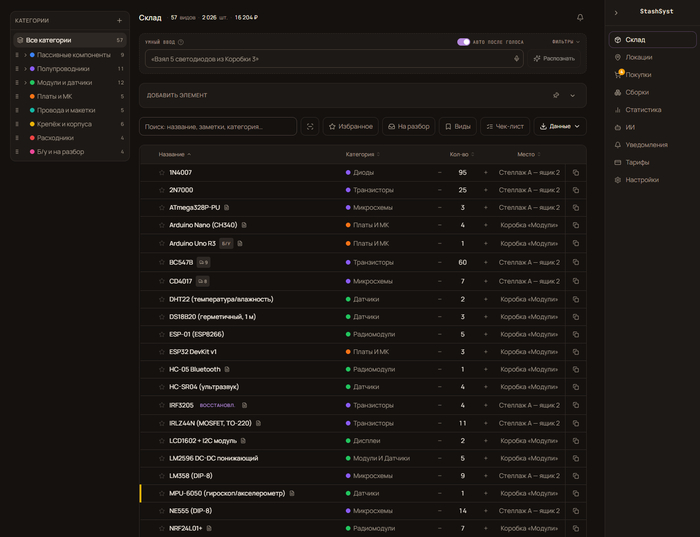Open the note icon of ATmega328P-PU
This screenshot has height=537, width=700.
(227, 208)
